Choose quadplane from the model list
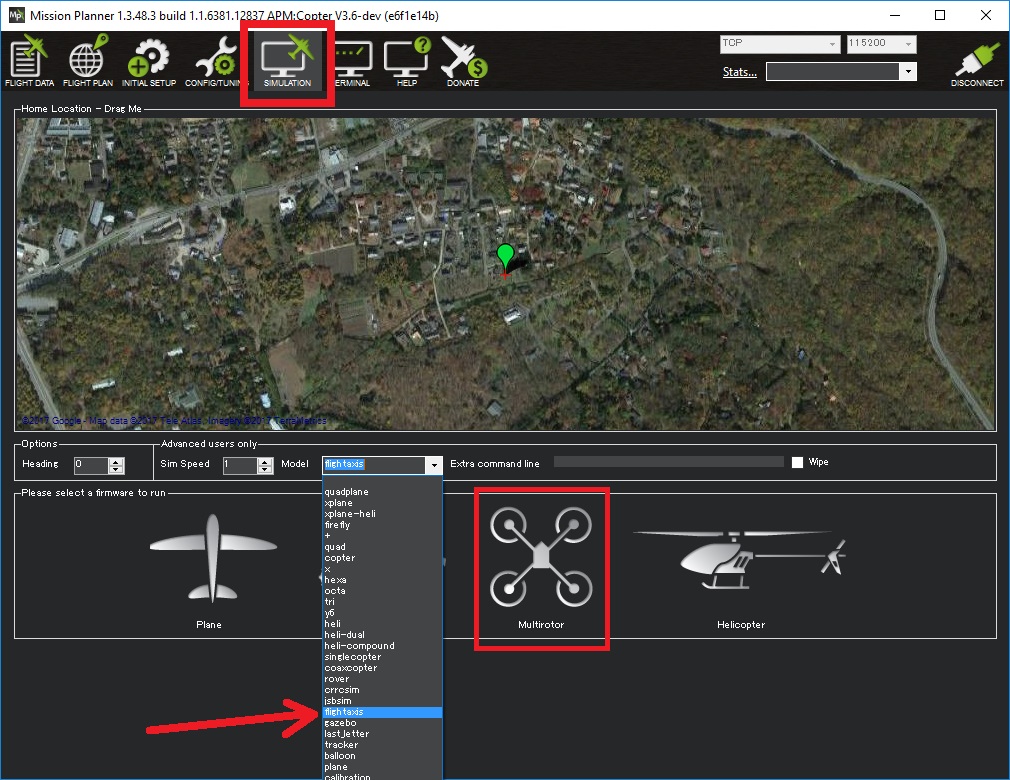The width and height of the screenshot is (1010, 780). click(x=346, y=492)
